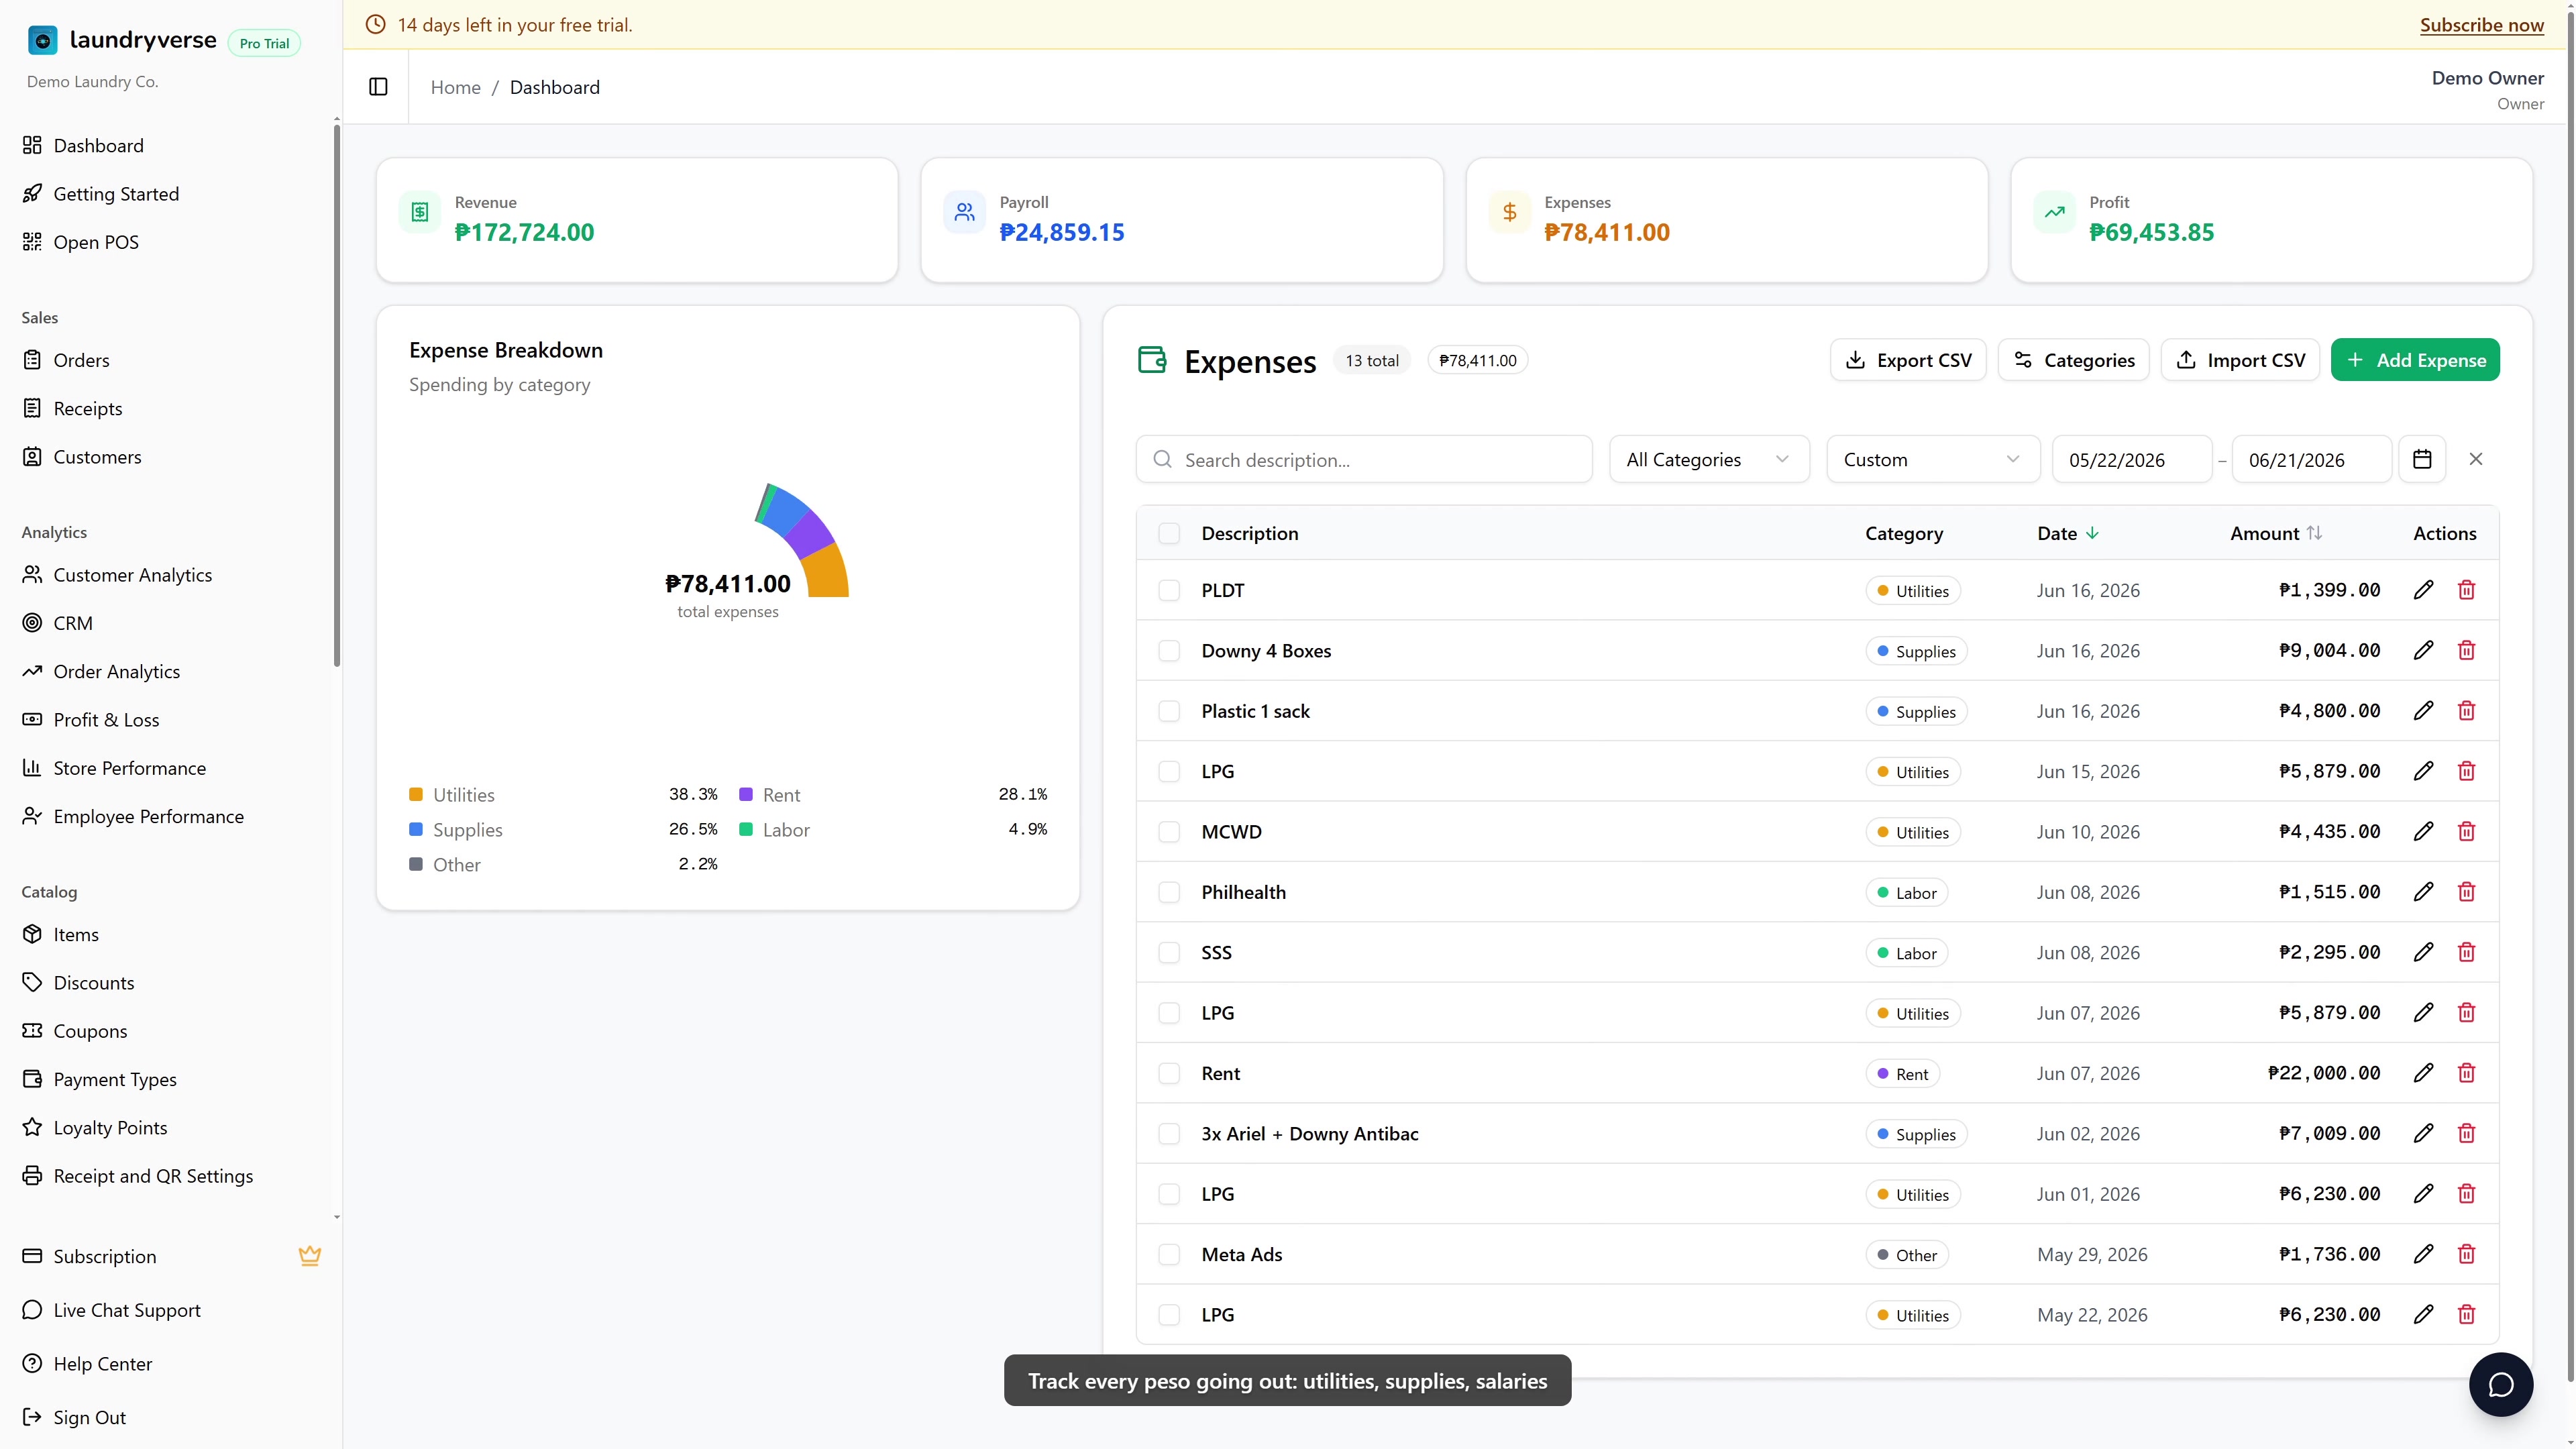Focus the Search description field
The height and width of the screenshot is (1449, 2576).
1364,459
